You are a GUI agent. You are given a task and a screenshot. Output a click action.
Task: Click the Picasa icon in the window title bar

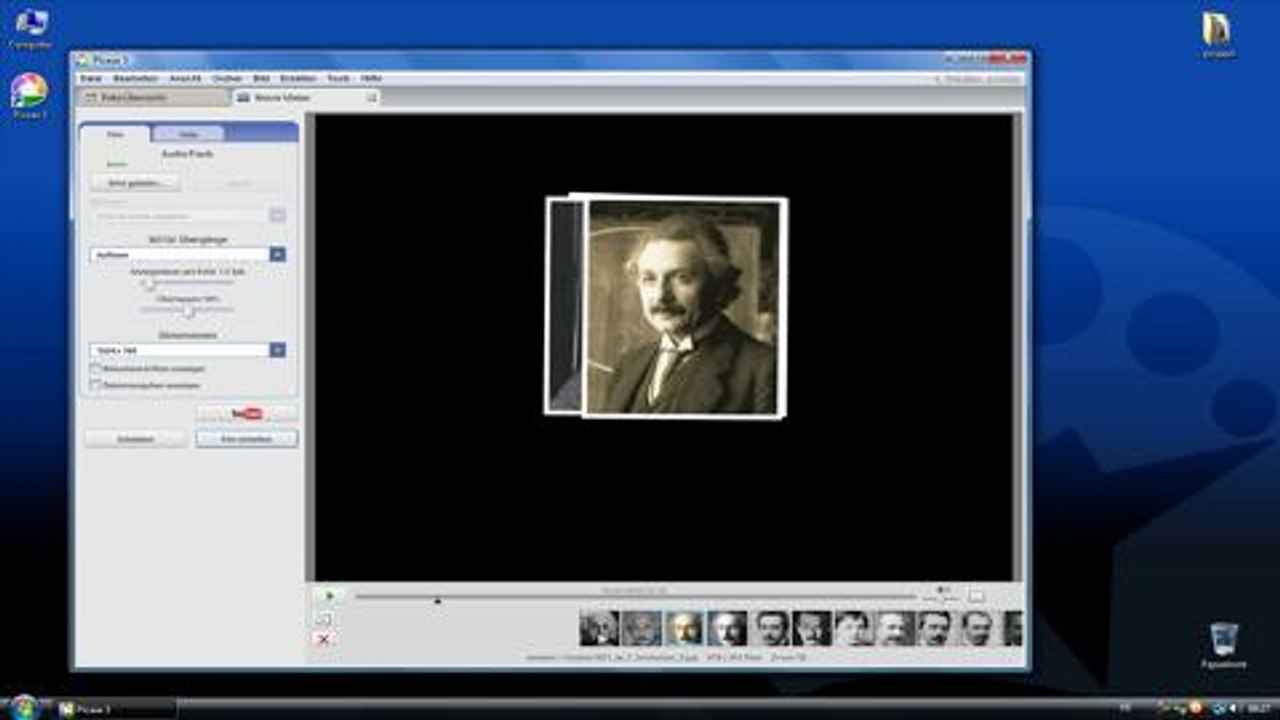click(x=83, y=61)
